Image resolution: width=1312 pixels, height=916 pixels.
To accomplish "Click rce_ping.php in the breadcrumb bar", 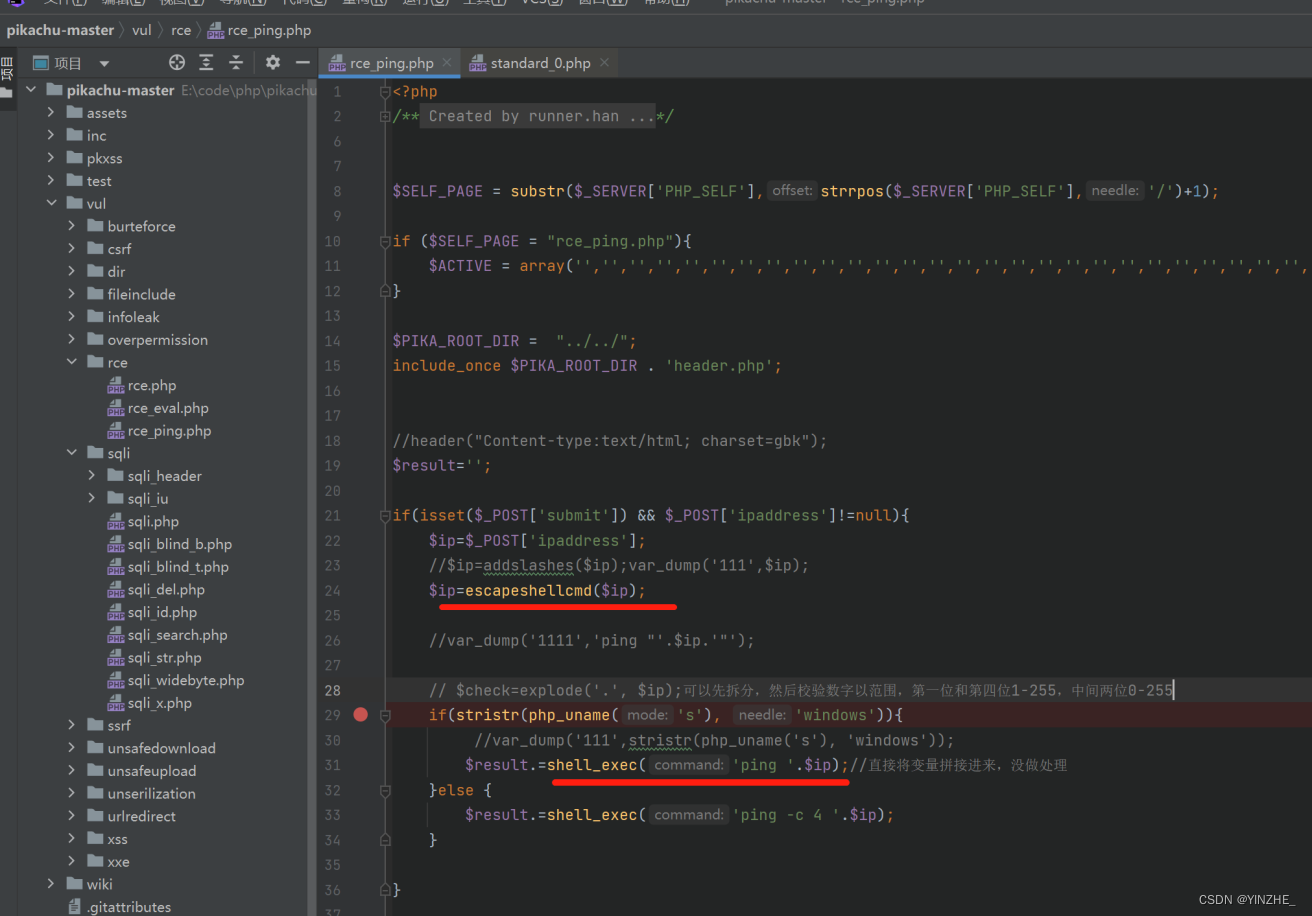I will click(x=260, y=30).
